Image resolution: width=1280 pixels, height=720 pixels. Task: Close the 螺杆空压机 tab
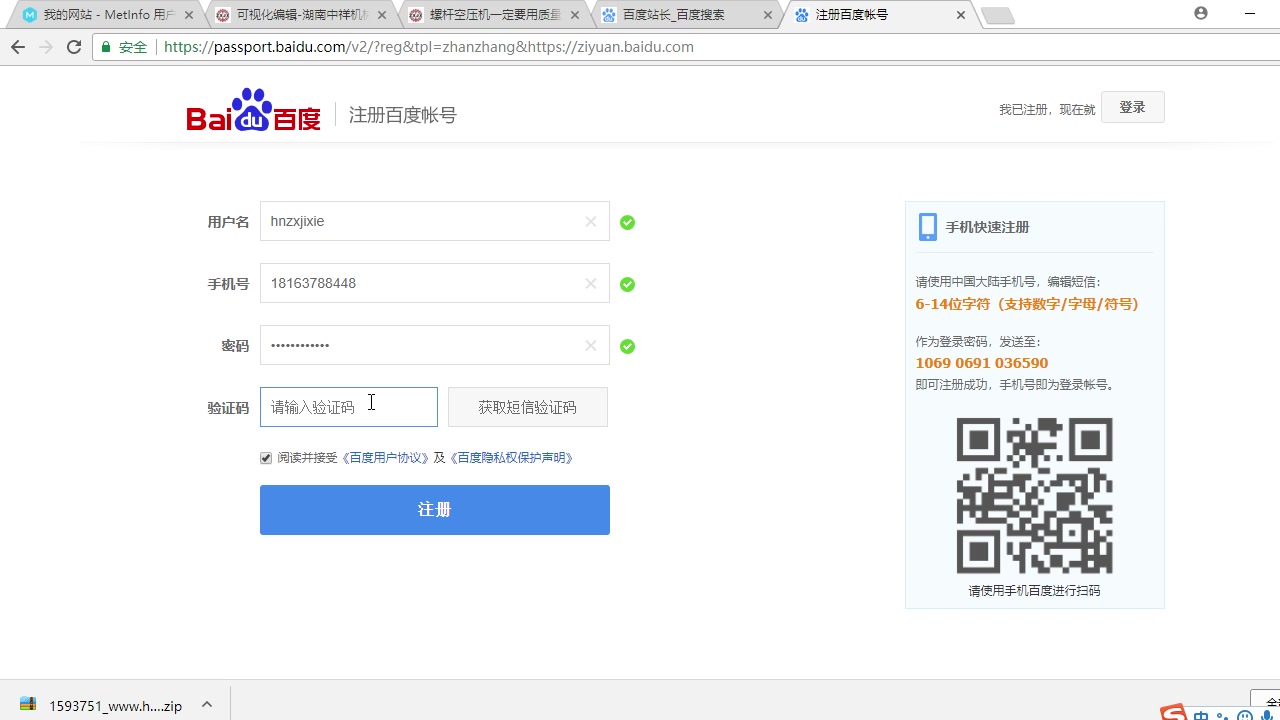575,15
